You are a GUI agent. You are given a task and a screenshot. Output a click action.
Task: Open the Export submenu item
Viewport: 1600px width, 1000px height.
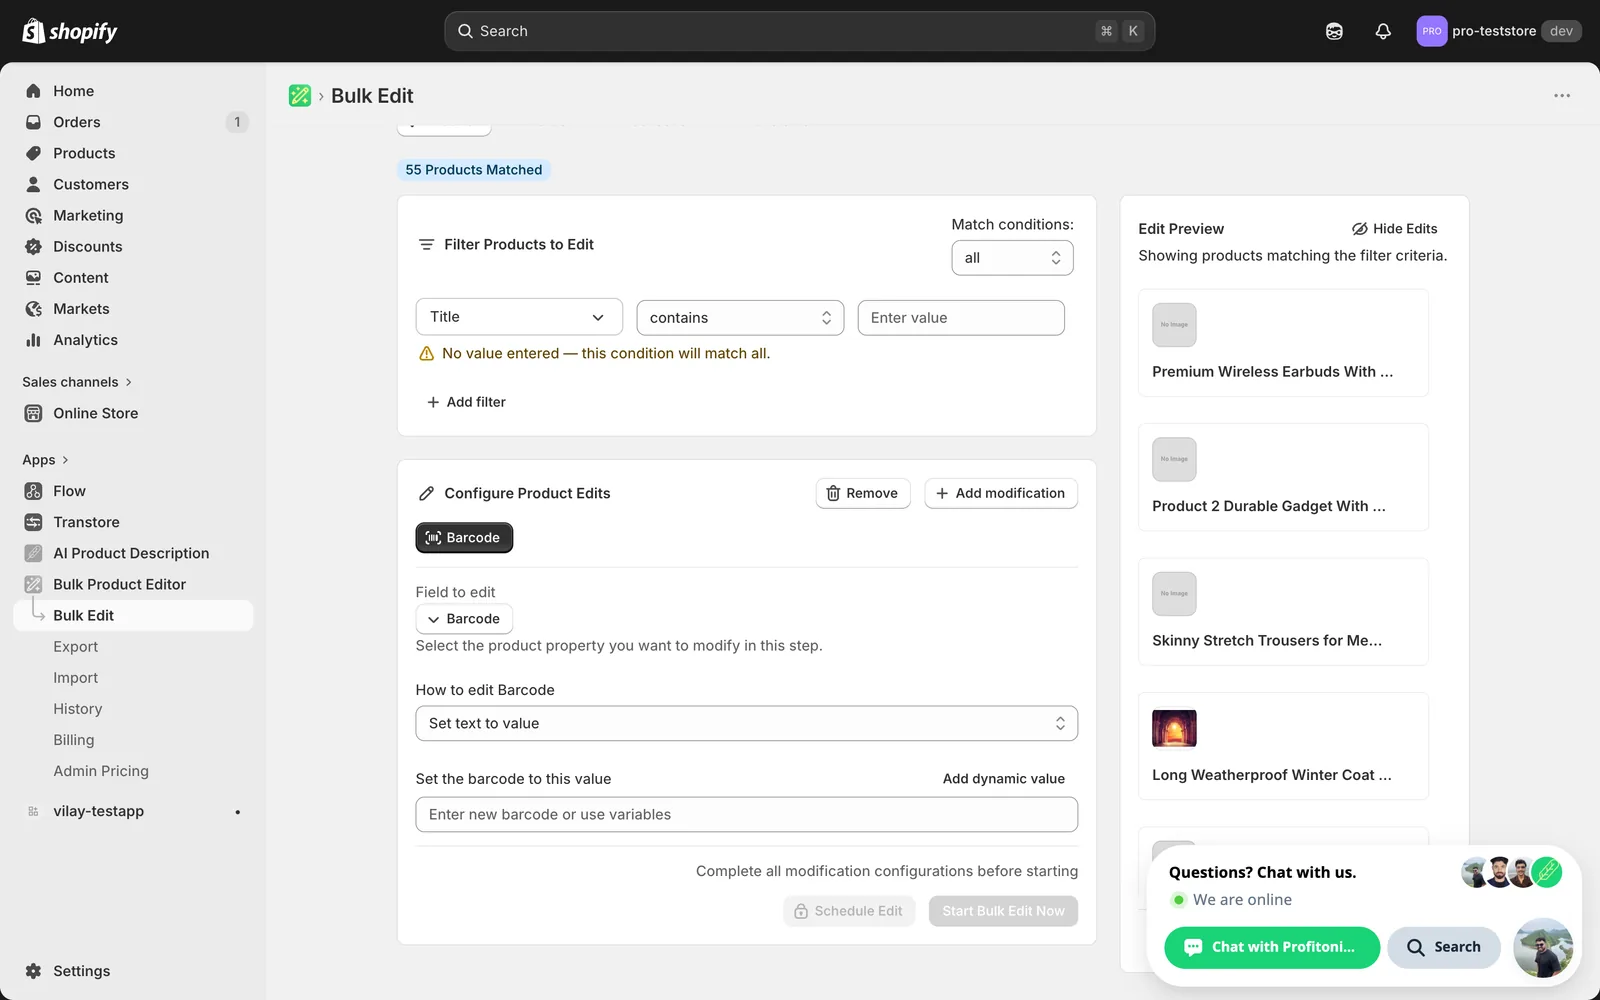click(x=76, y=647)
